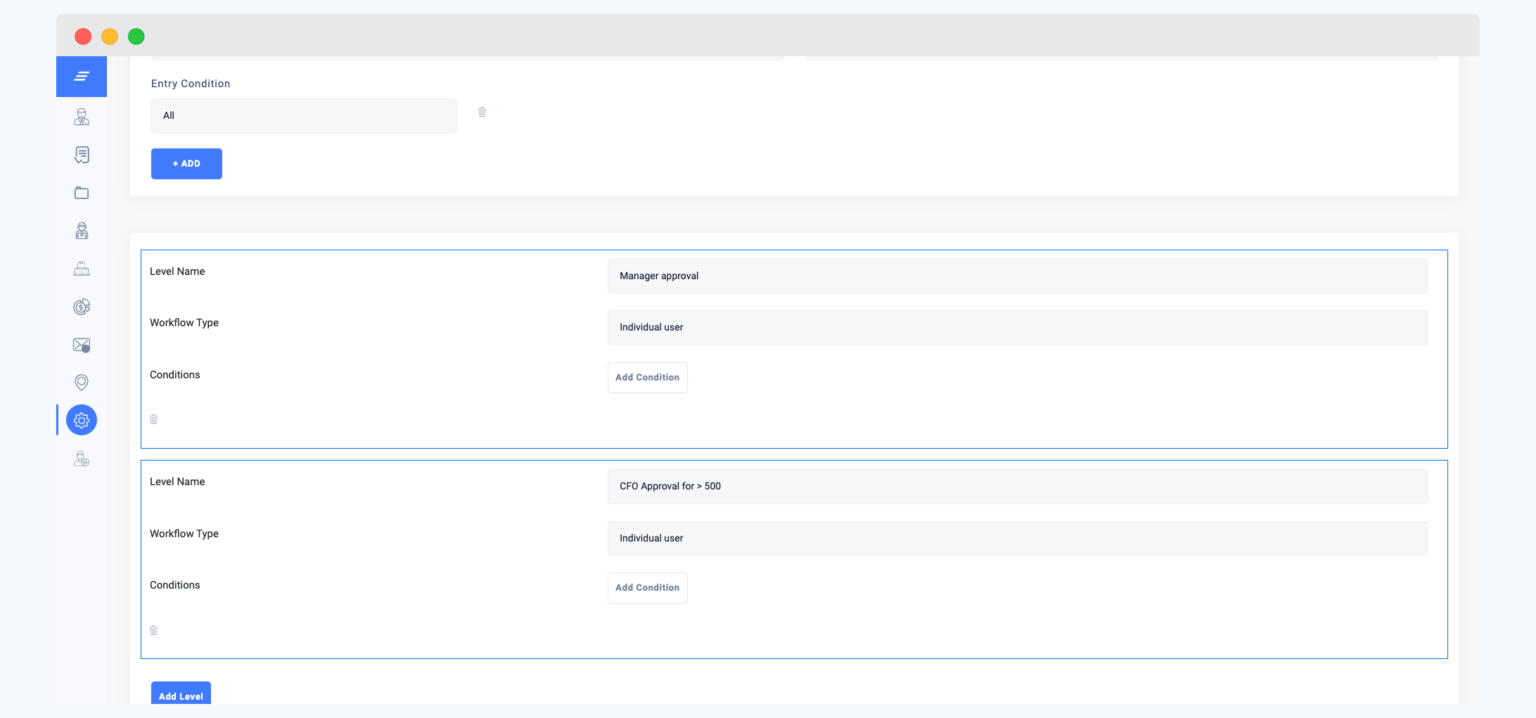Open the payroll coin icon in sidebar
The width and height of the screenshot is (1536, 718).
(x=81, y=306)
